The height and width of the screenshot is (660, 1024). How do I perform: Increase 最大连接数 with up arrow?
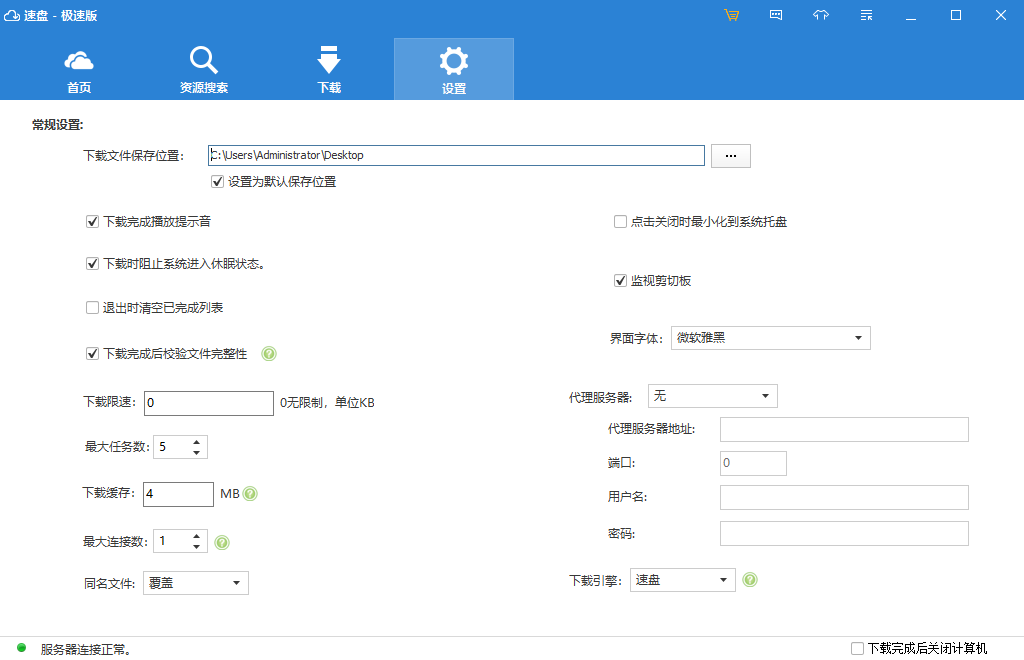pyautogui.click(x=197, y=537)
